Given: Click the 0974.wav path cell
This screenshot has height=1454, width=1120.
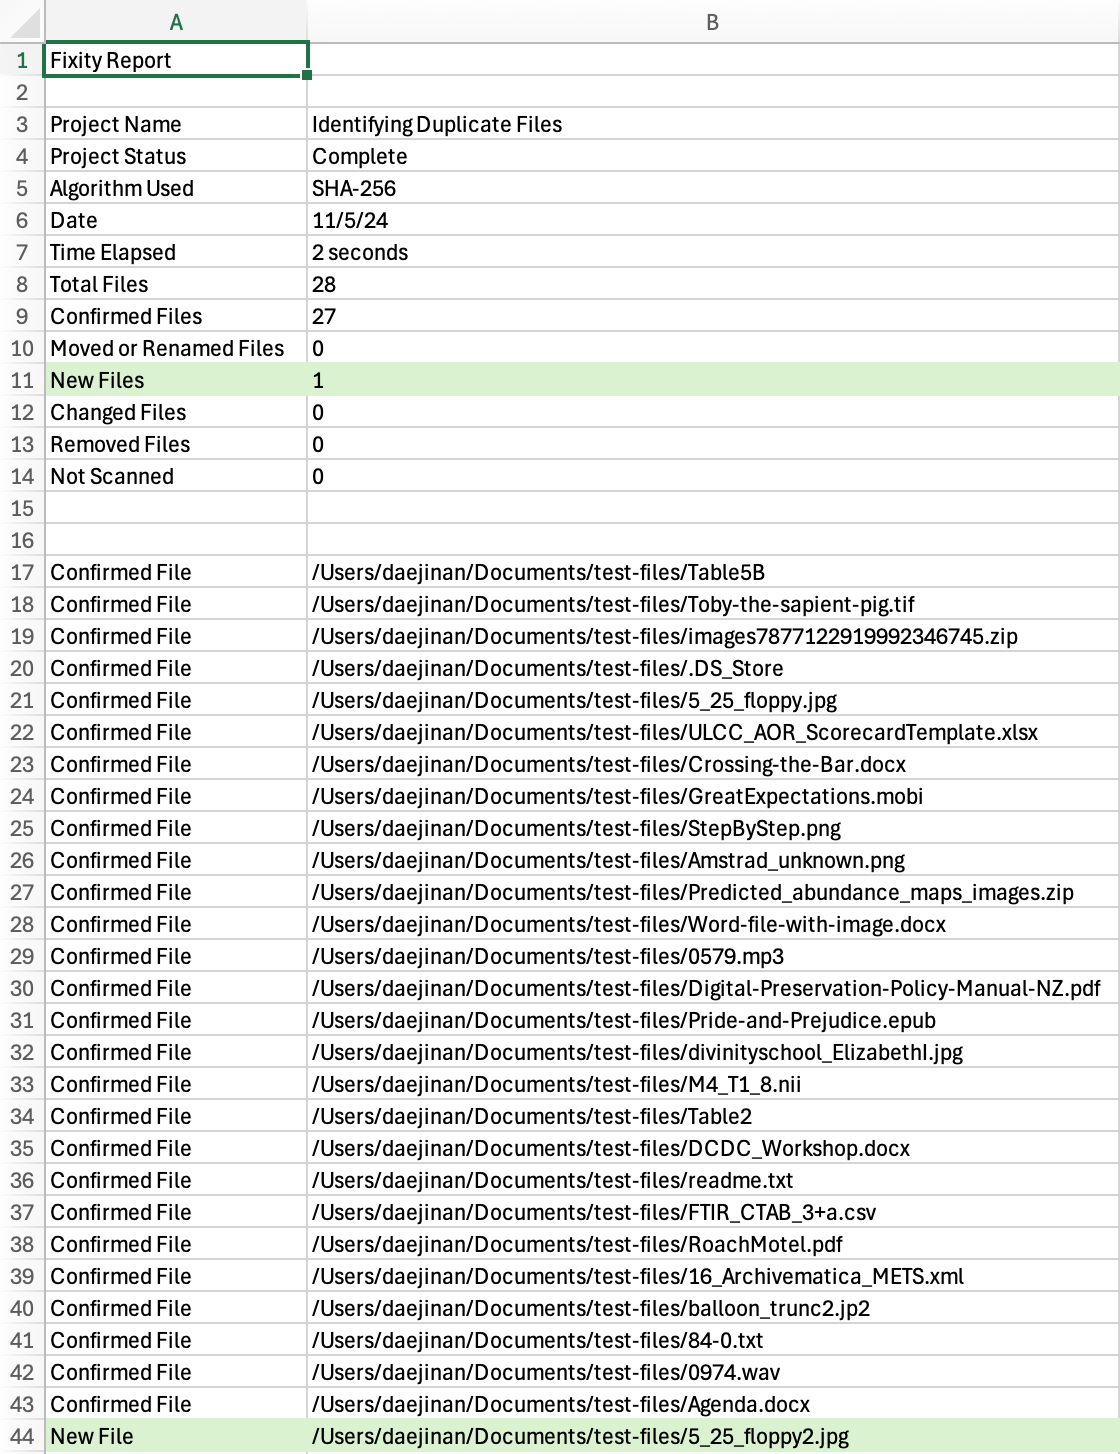Looking at the screenshot, I should point(713,1372).
